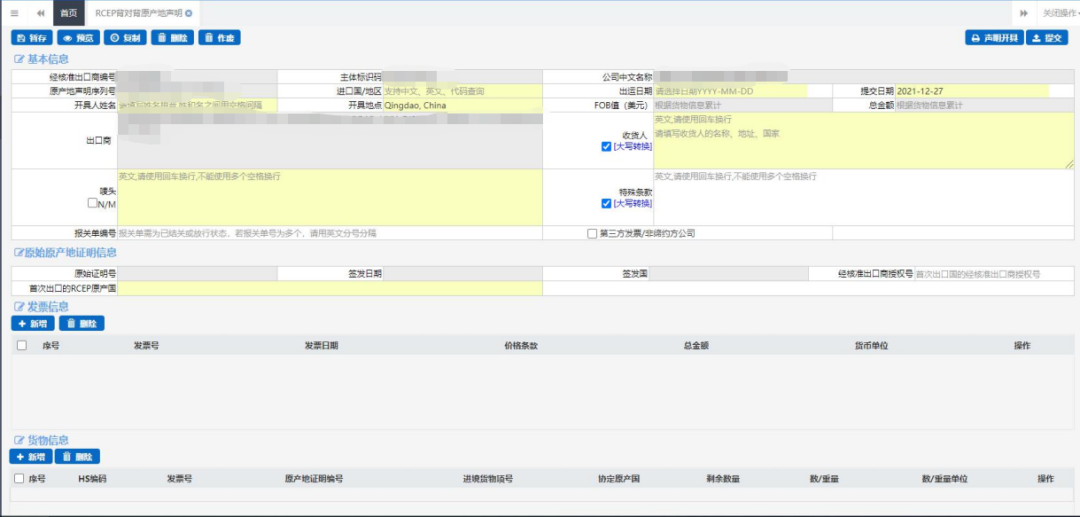Image resolution: width=1080 pixels, height=517 pixels.
Task: Click the 经核准出口商授权号 input field
Action: 994,274
